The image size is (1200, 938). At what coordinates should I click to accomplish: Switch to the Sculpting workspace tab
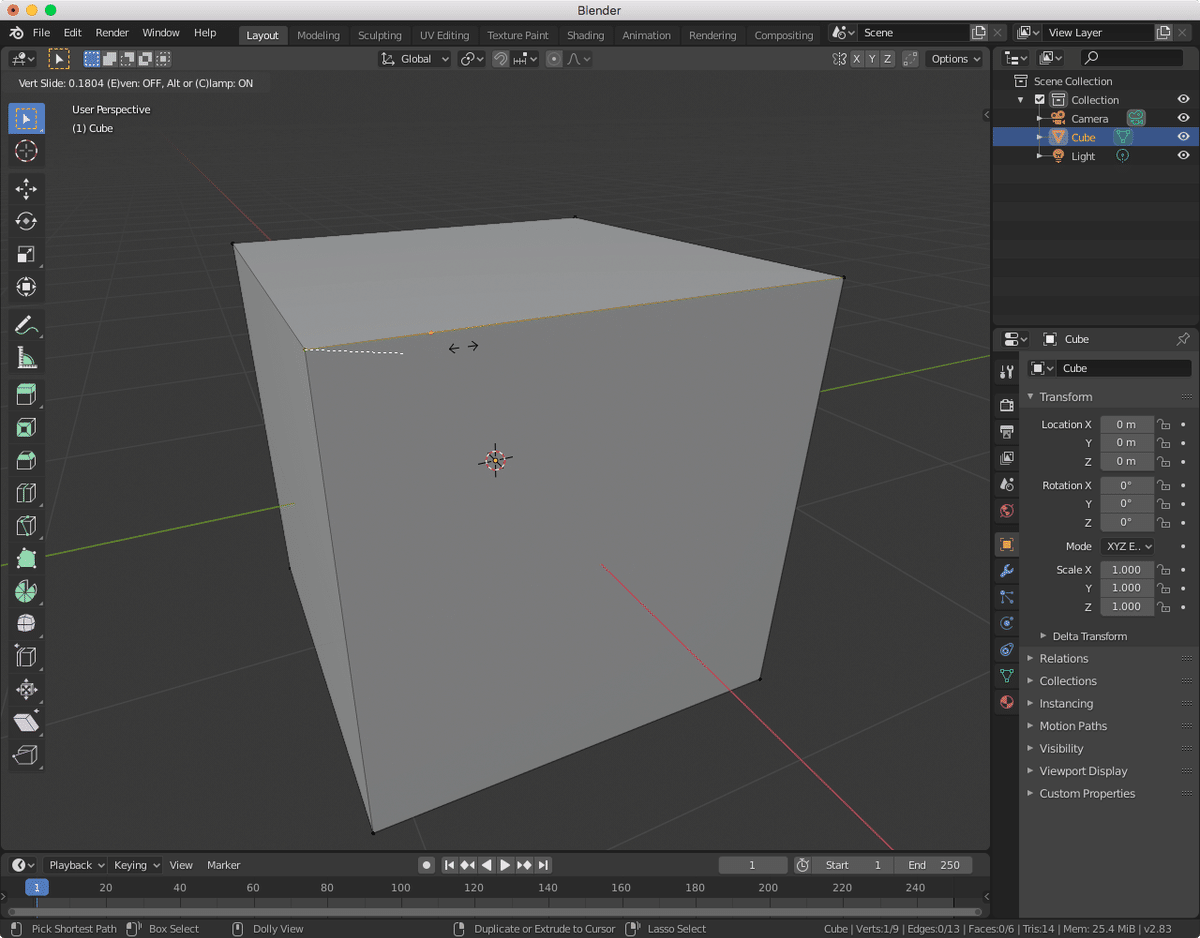point(379,35)
